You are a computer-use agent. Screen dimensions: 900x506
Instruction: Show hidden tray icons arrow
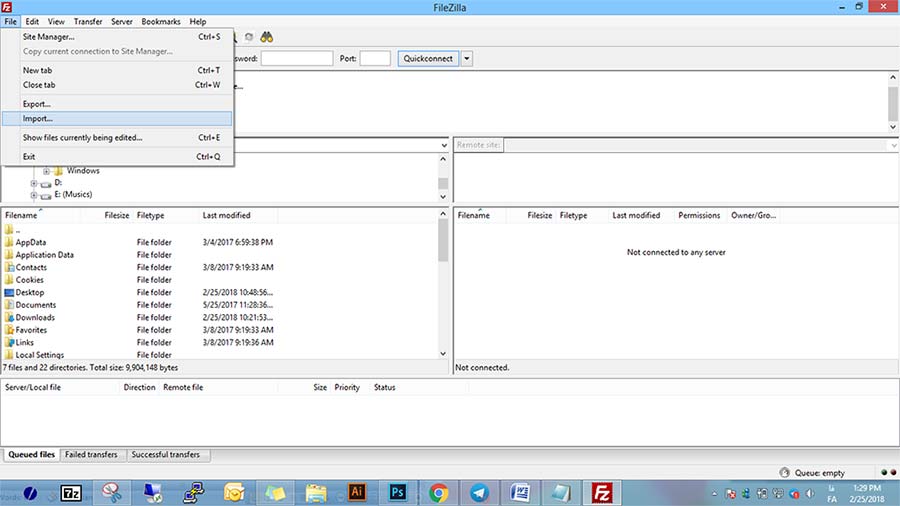715,493
